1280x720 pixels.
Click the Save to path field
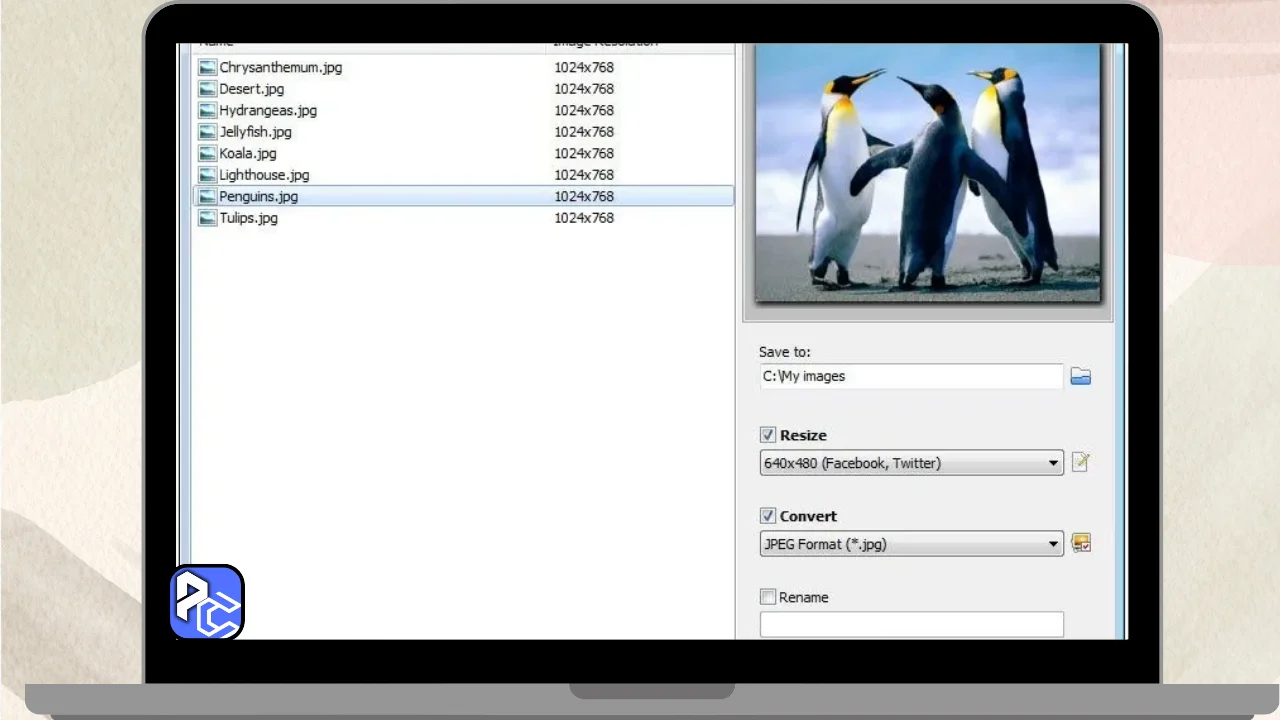(910, 377)
